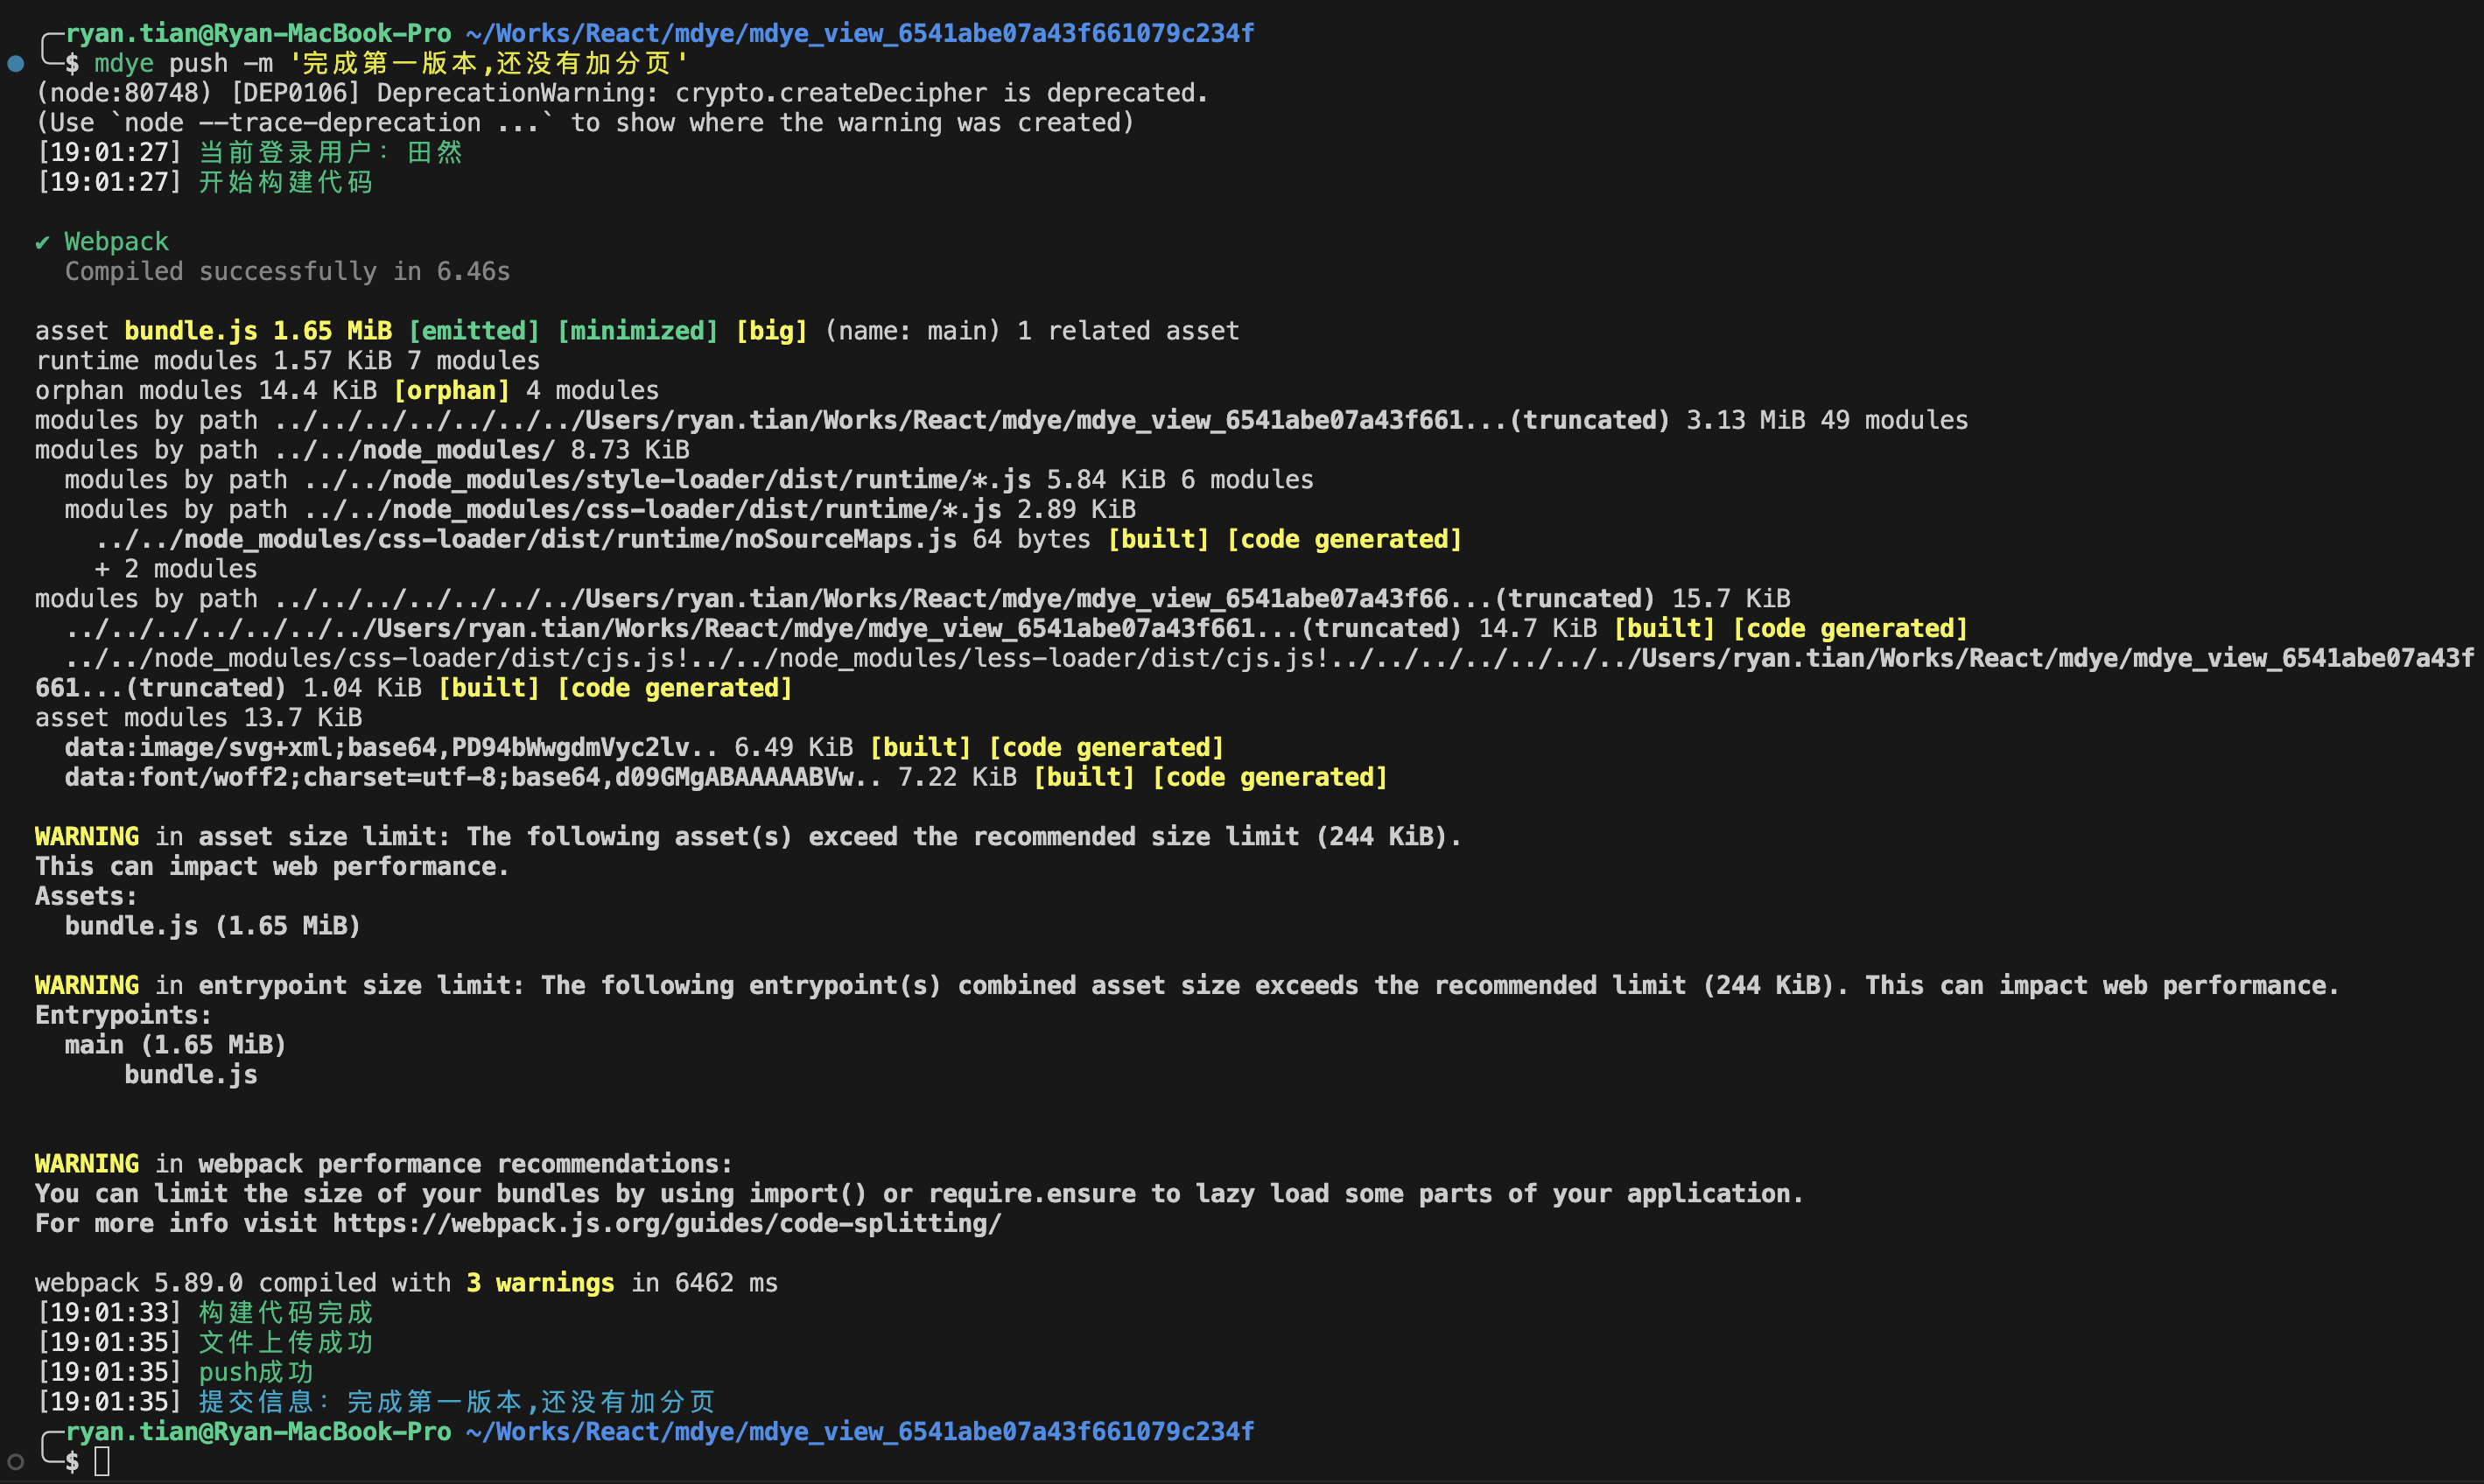Image resolution: width=2484 pixels, height=1484 pixels.
Task: Click the '3 warnings' highlighted text
Action: 540,1283
